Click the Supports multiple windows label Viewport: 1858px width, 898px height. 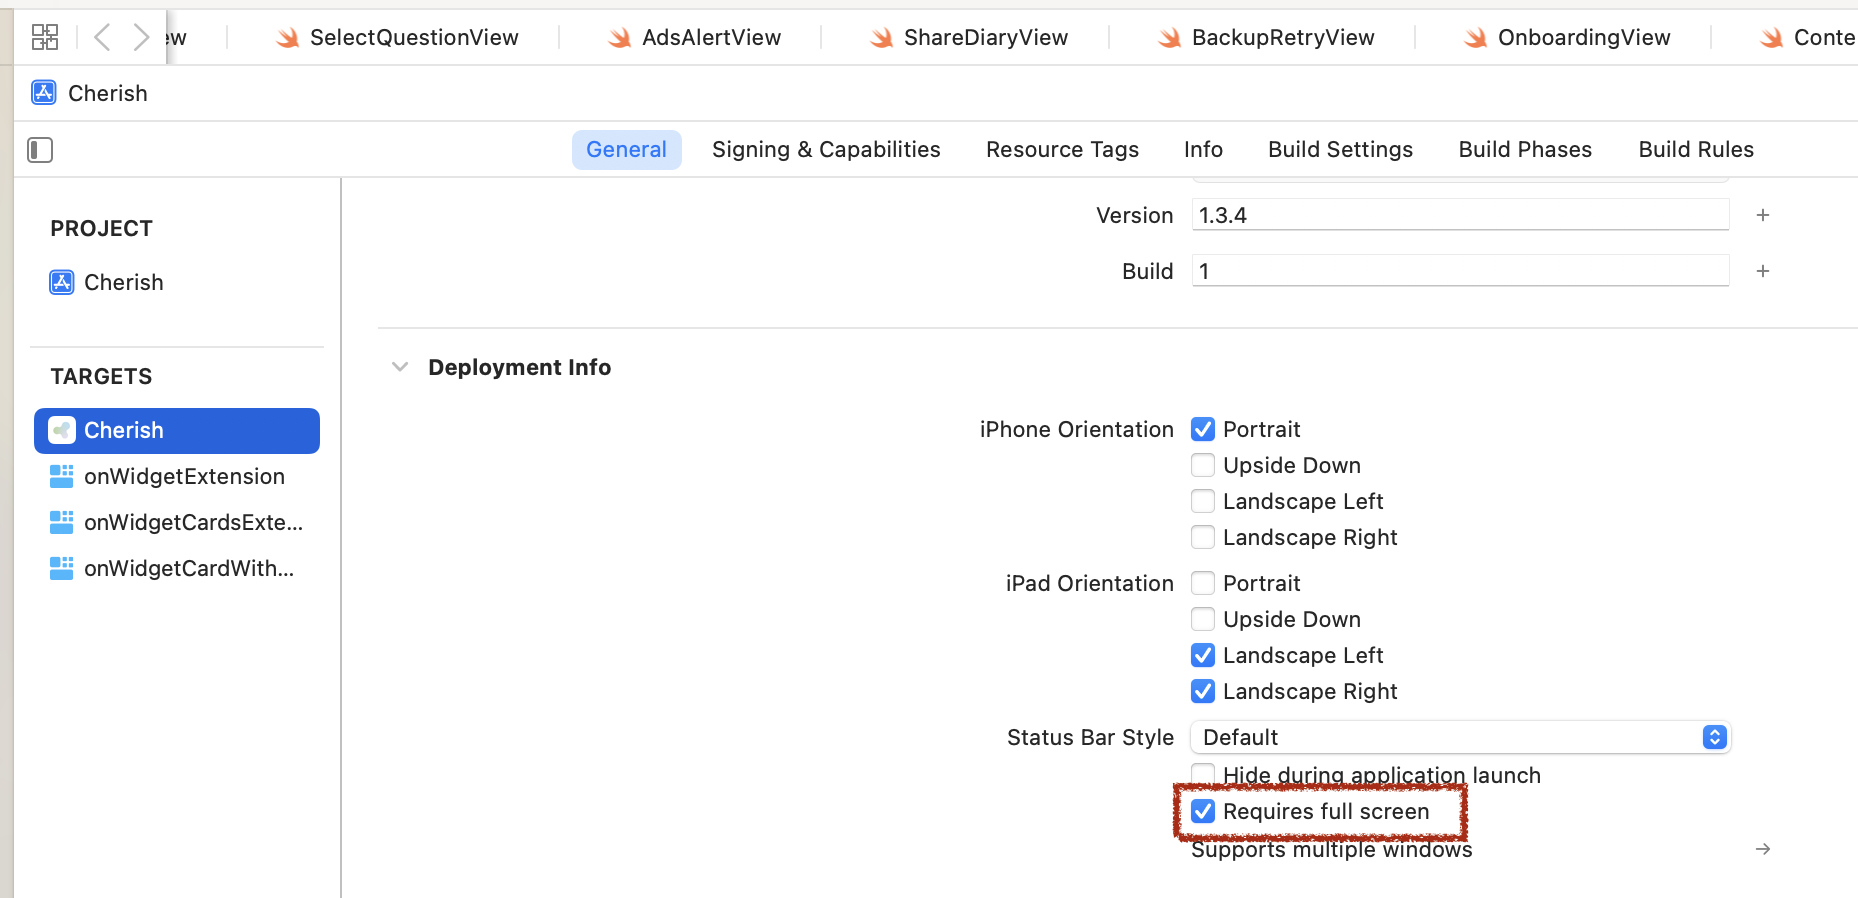(1331, 849)
